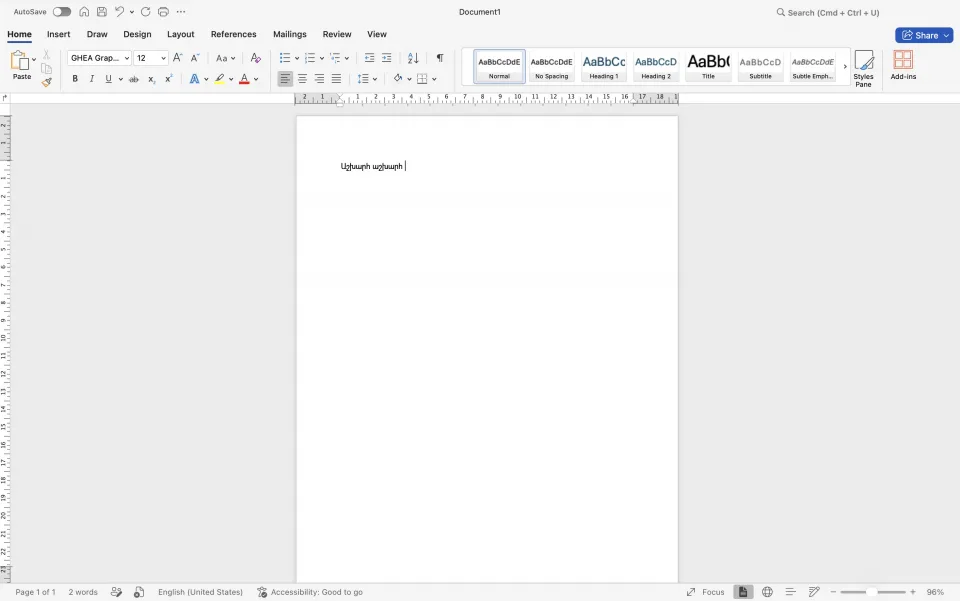Toggle the AutoSave switch
This screenshot has height=601, width=960.
click(61, 12)
